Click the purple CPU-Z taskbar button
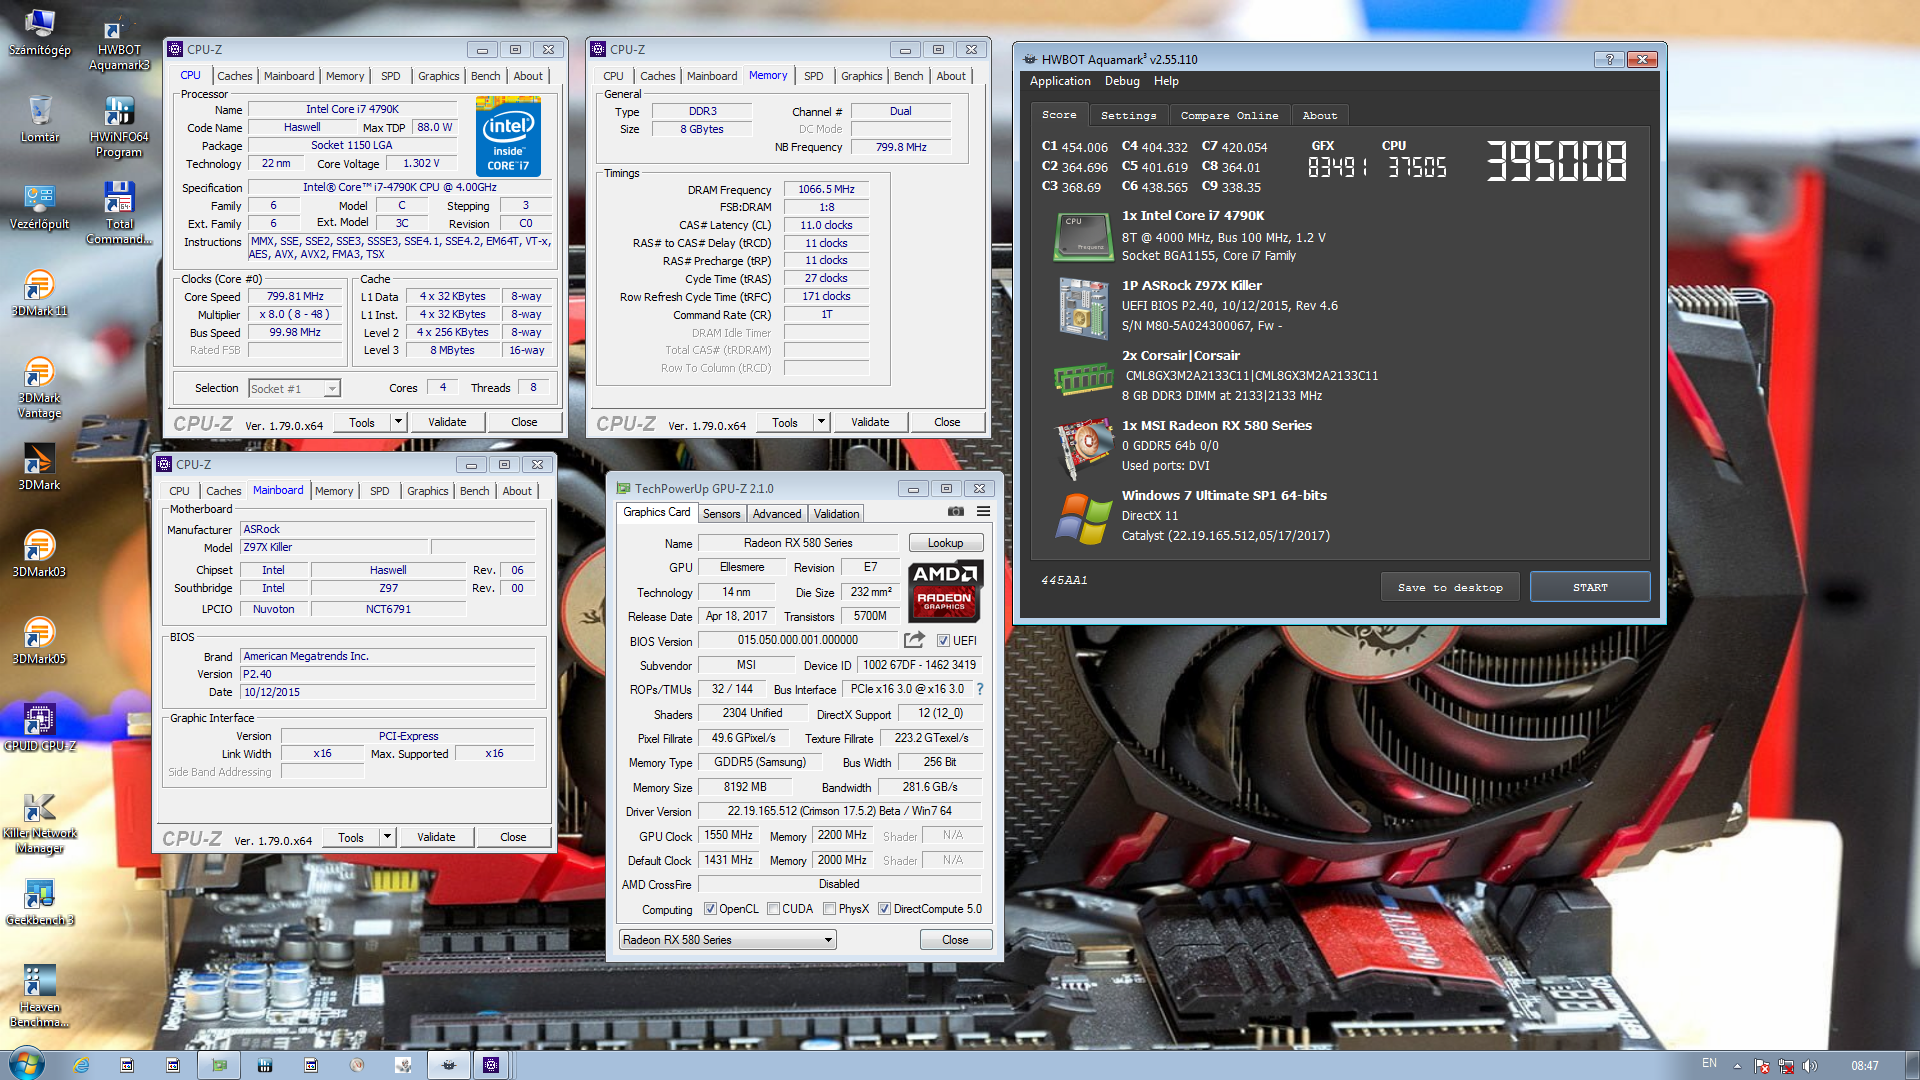The image size is (1920, 1080). point(491,1065)
